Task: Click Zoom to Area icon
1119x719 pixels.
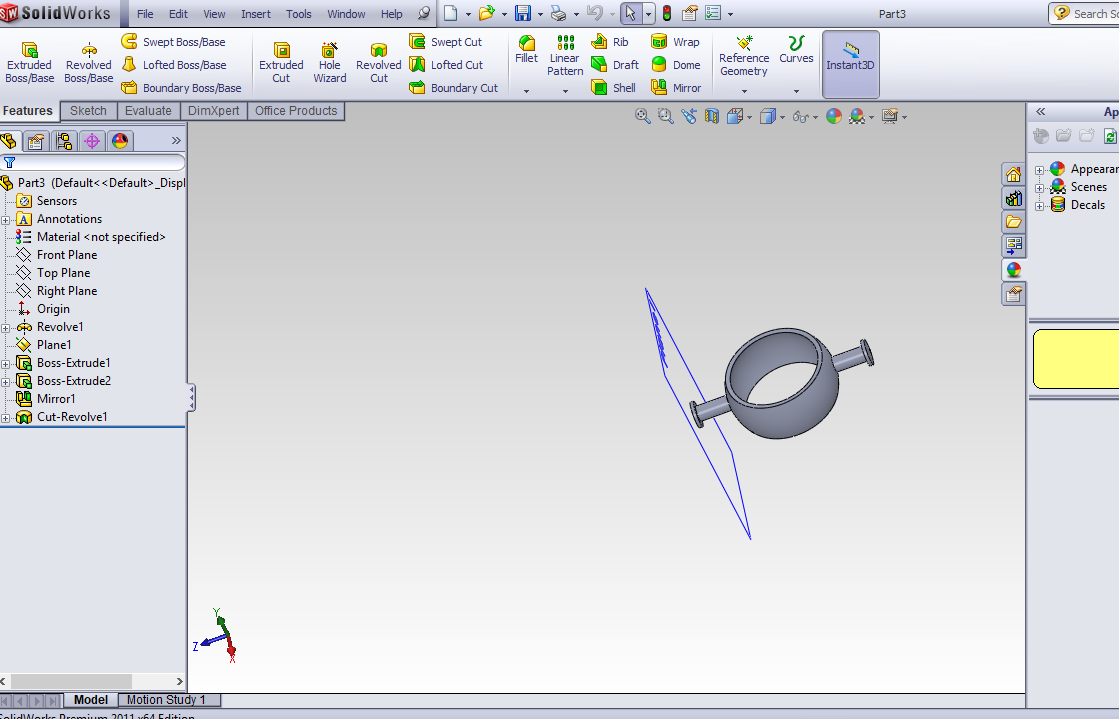Action: (666, 116)
